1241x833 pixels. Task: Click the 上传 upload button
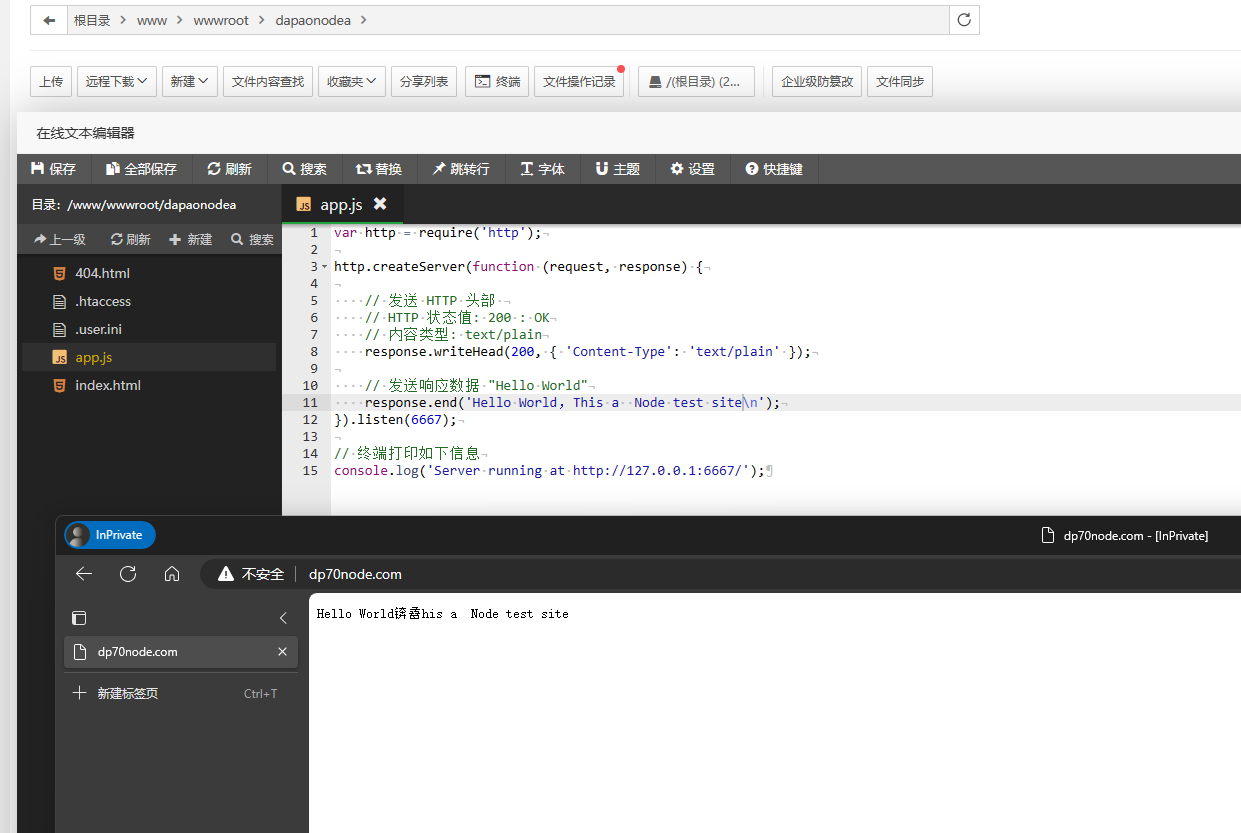(x=51, y=82)
